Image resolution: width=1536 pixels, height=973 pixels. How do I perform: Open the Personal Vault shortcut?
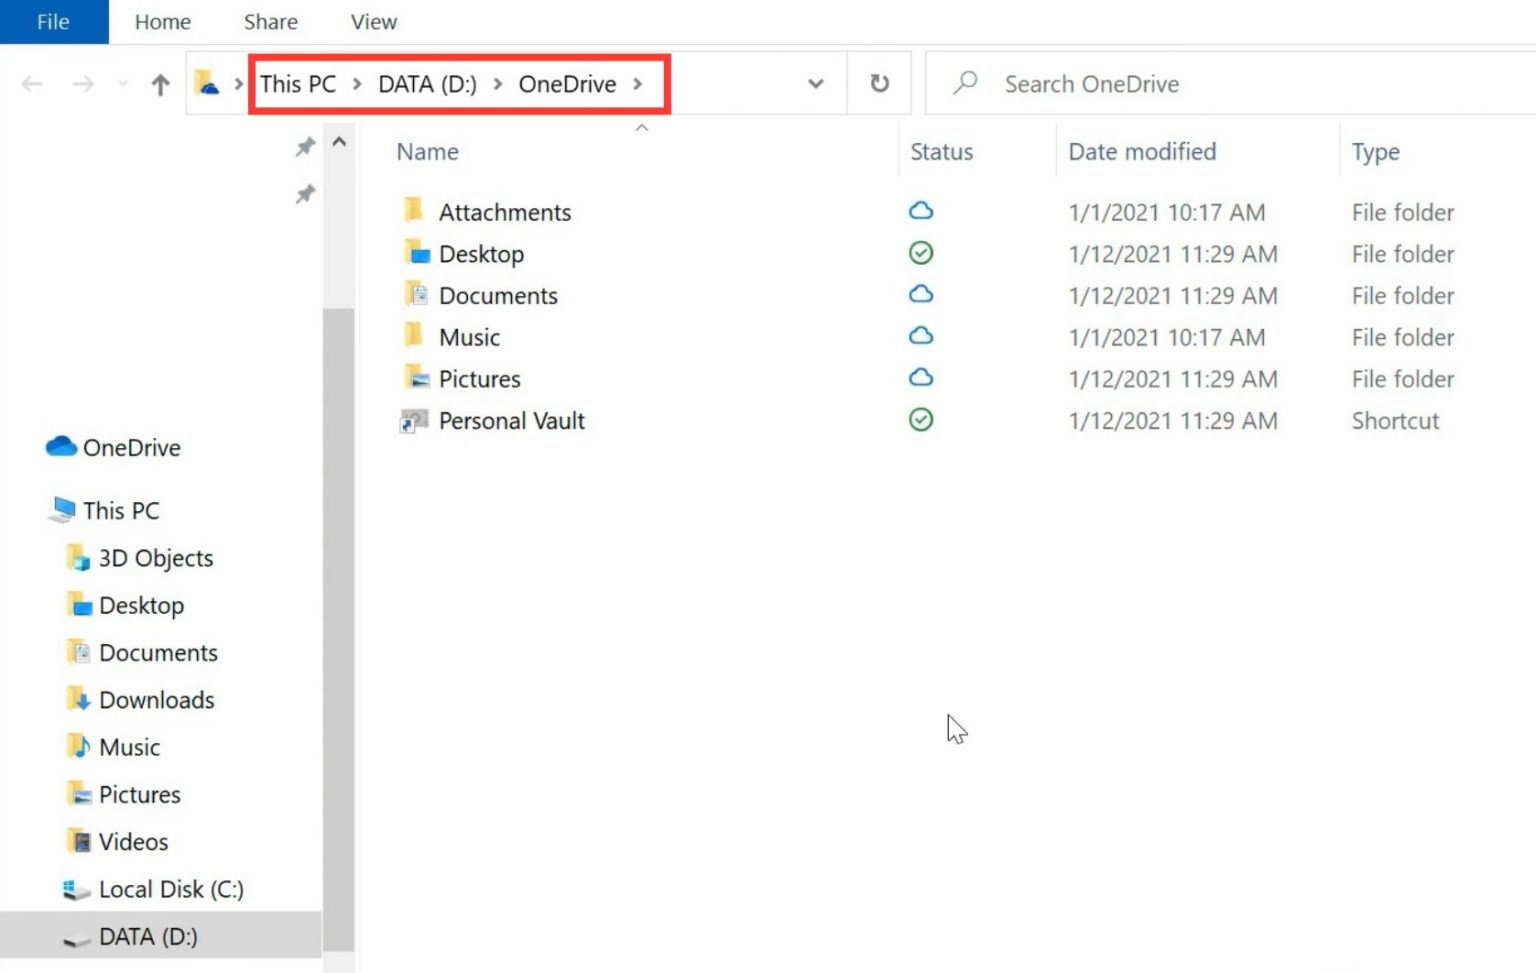point(511,421)
